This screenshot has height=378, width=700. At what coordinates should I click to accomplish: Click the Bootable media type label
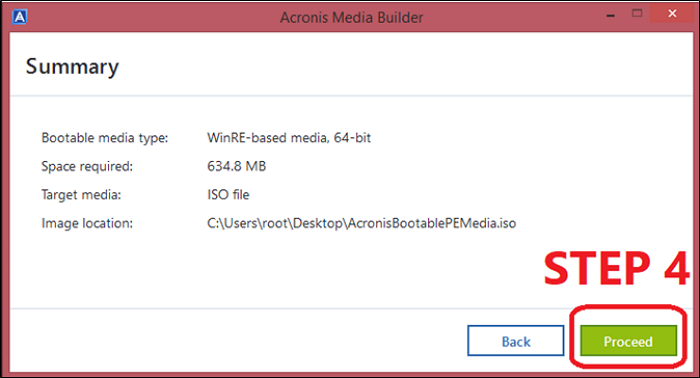104,137
